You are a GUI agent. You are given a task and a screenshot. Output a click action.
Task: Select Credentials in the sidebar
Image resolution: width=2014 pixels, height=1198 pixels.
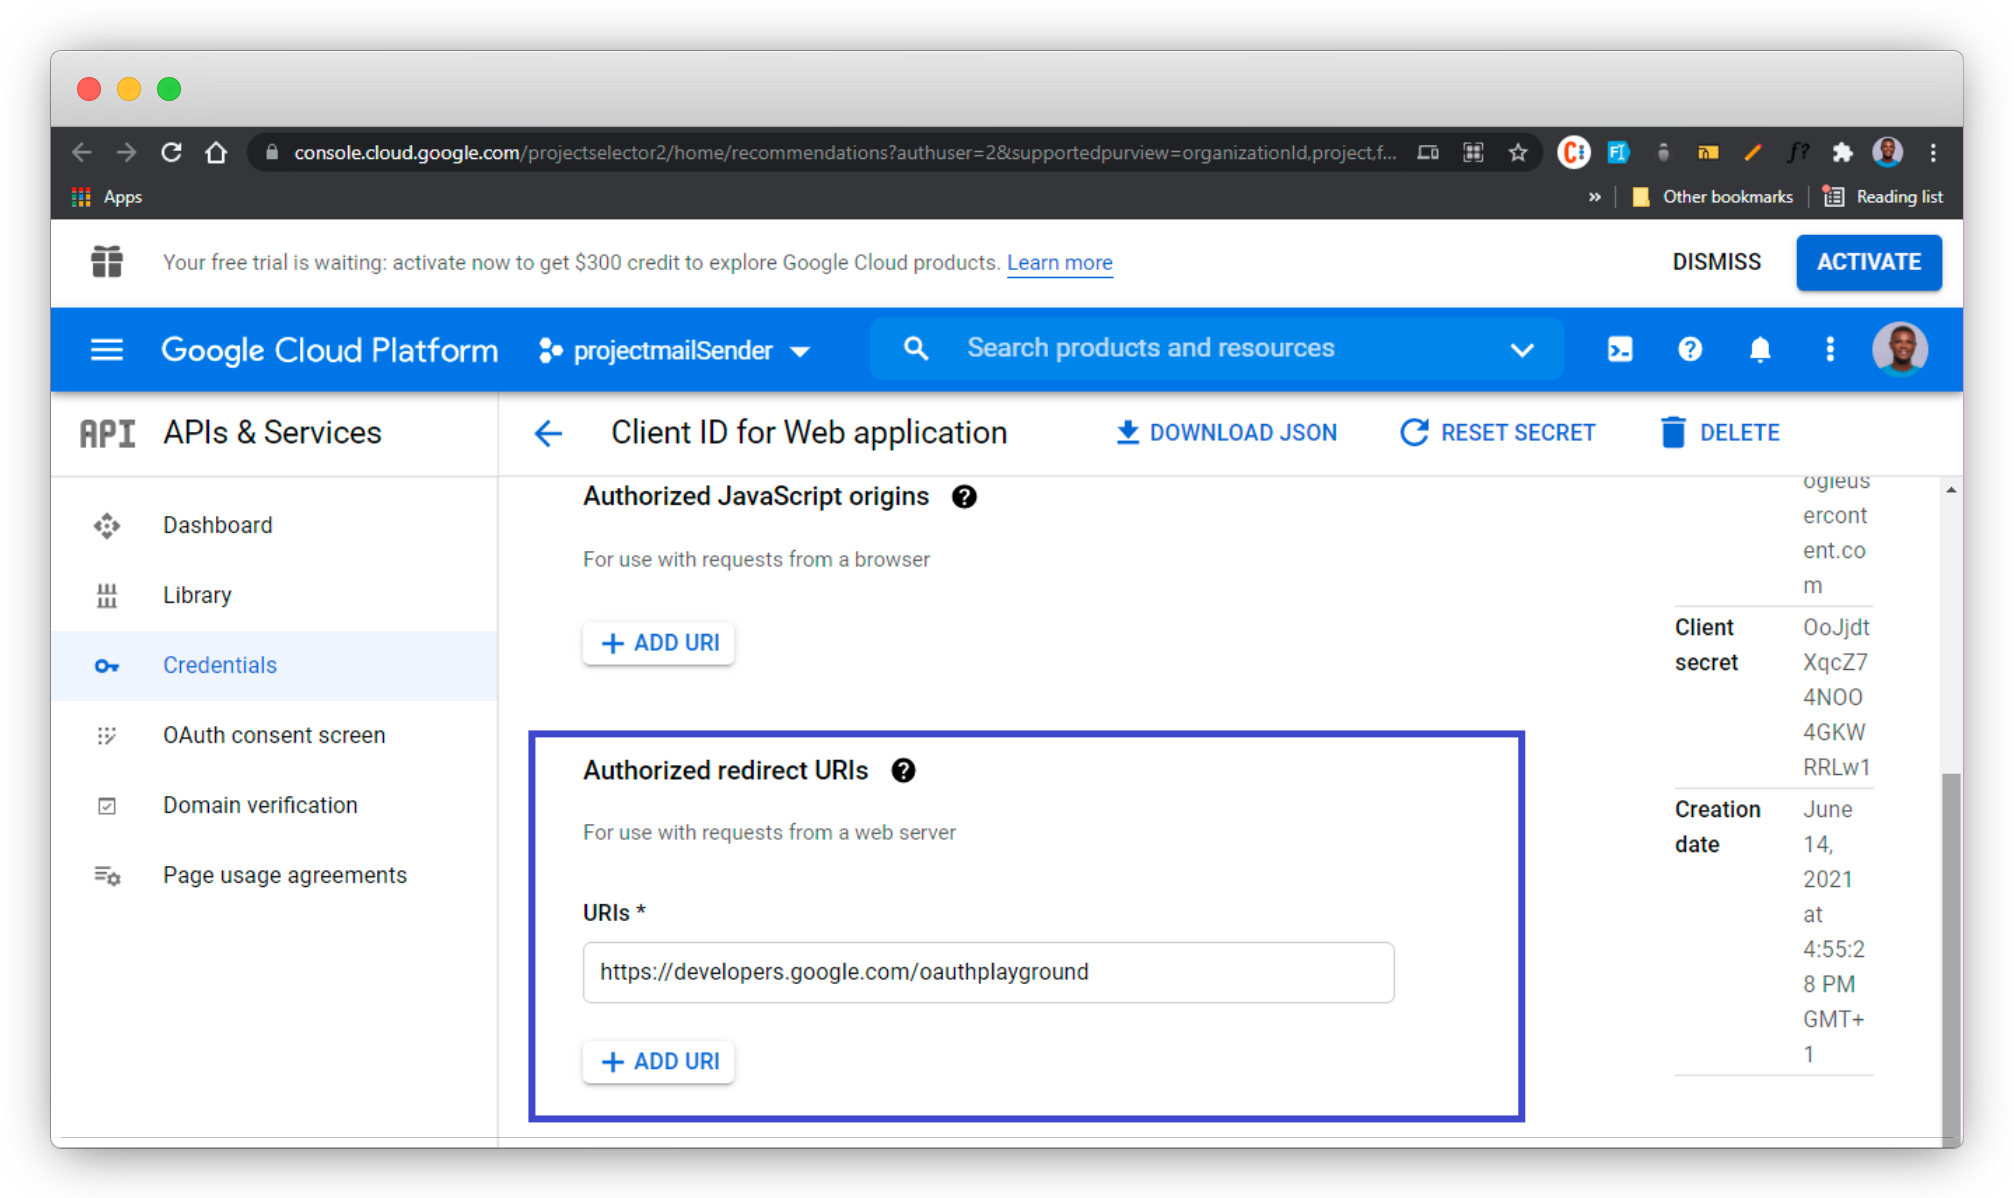pos(274,666)
